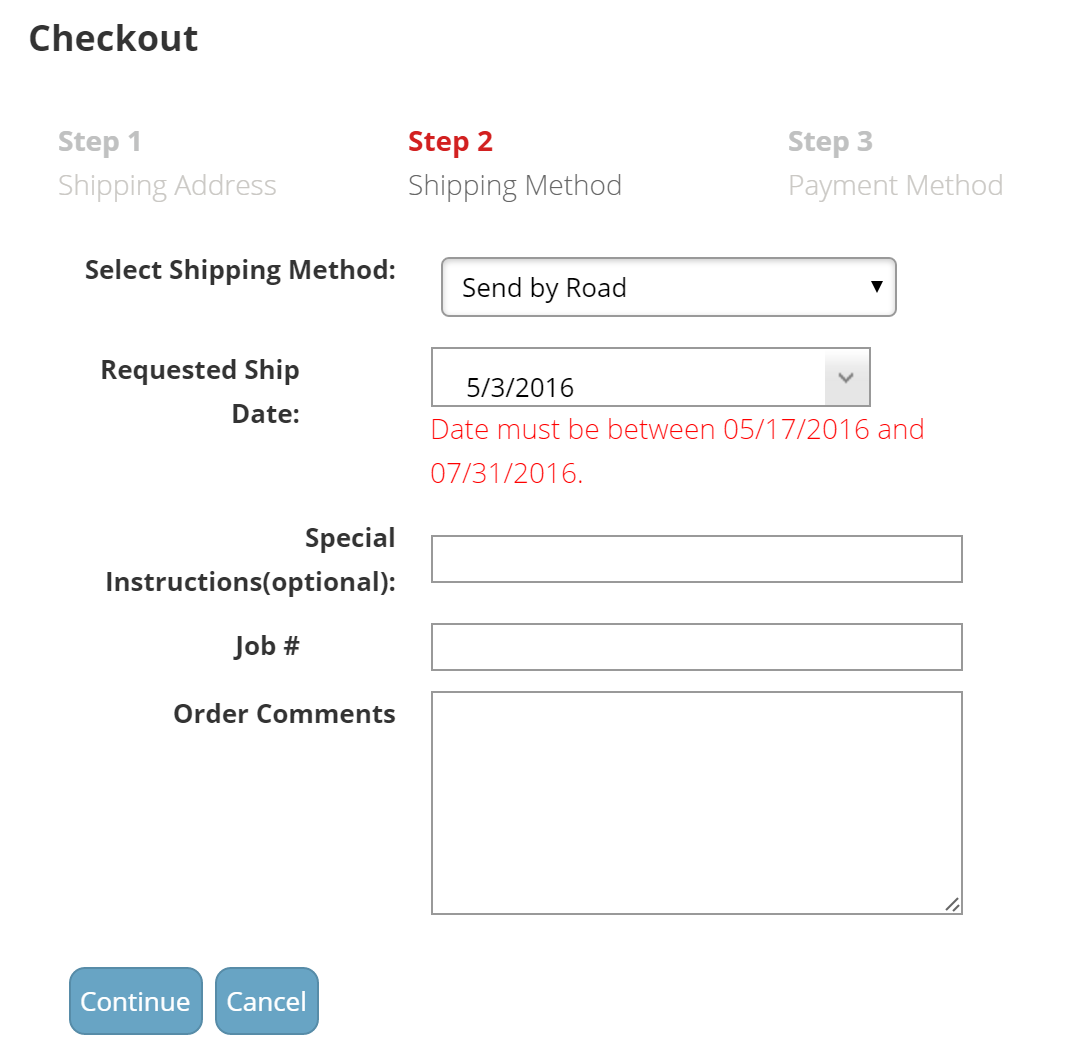Image resolution: width=1084 pixels, height=1045 pixels.
Task: Open the Select Shipping Method dropdown
Action: coord(669,287)
